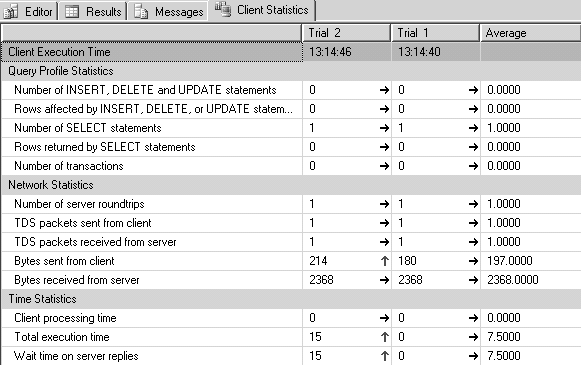The image size is (581, 365).
Task: Click the Trial 2 column header
Action: click(x=346, y=33)
